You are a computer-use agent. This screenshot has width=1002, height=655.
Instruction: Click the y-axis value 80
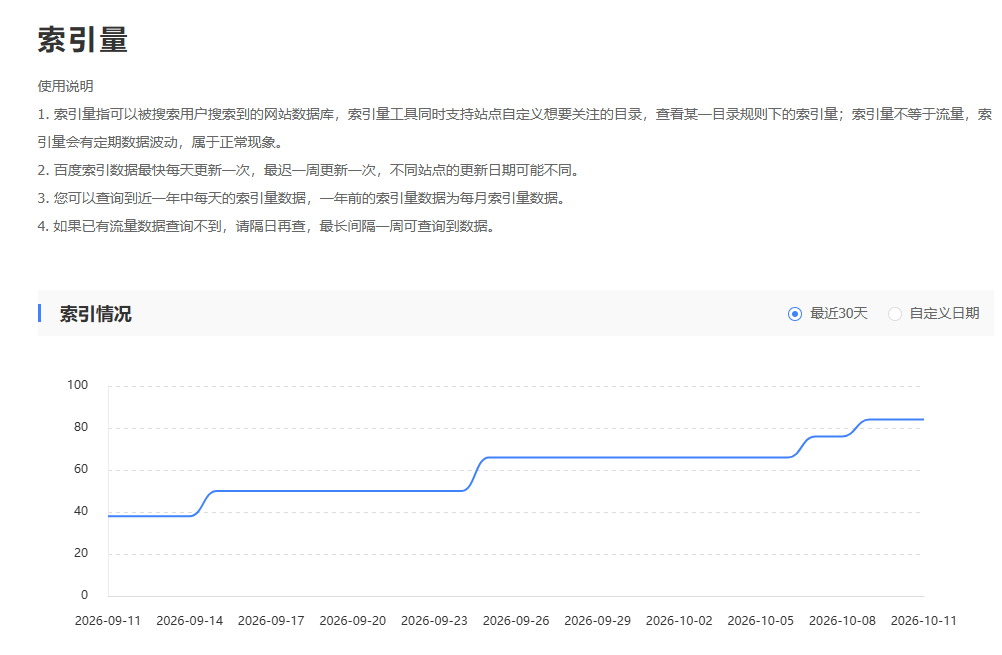81,427
